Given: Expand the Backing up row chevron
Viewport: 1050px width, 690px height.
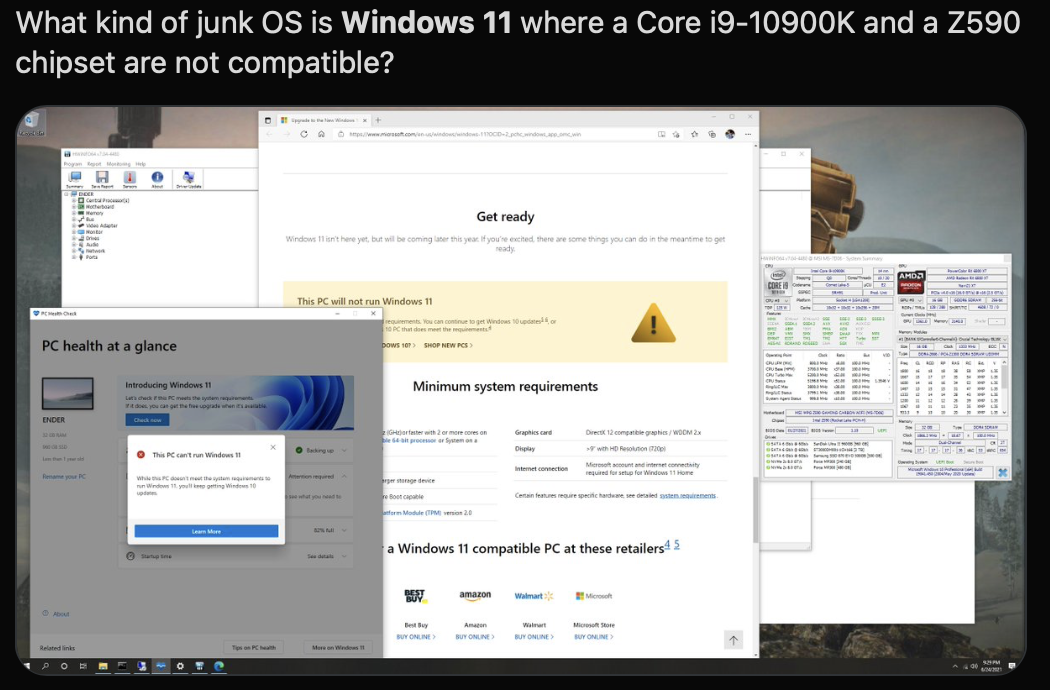Looking at the screenshot, I should click(x=344, y=450).
